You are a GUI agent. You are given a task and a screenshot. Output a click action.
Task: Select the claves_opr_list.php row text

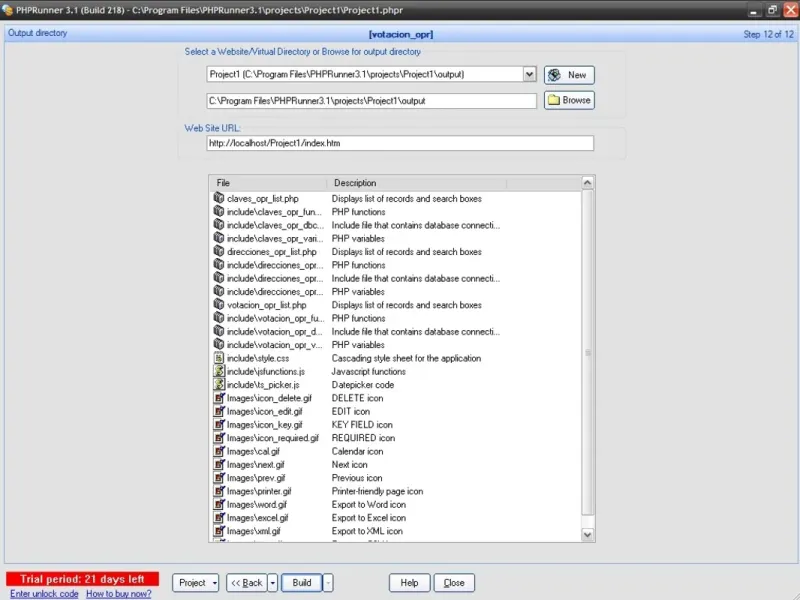click(263, 198)
